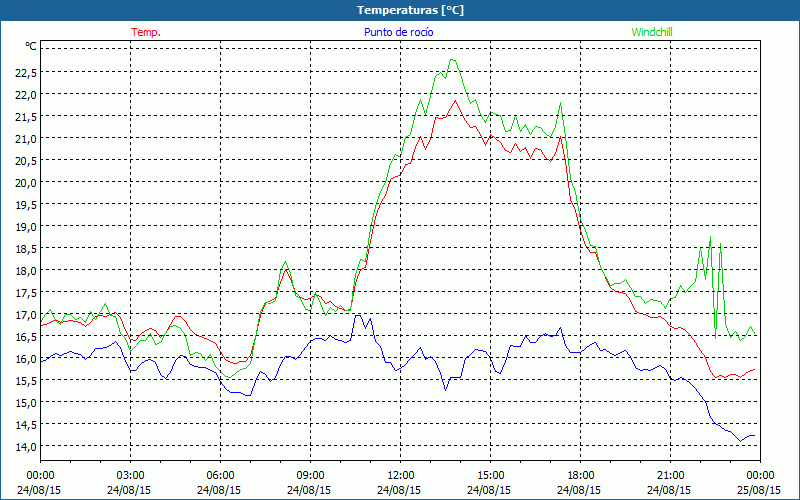Click the 15:00 time axis label
The height and width of the screenshot is (500, 800).
coord(490,476)
